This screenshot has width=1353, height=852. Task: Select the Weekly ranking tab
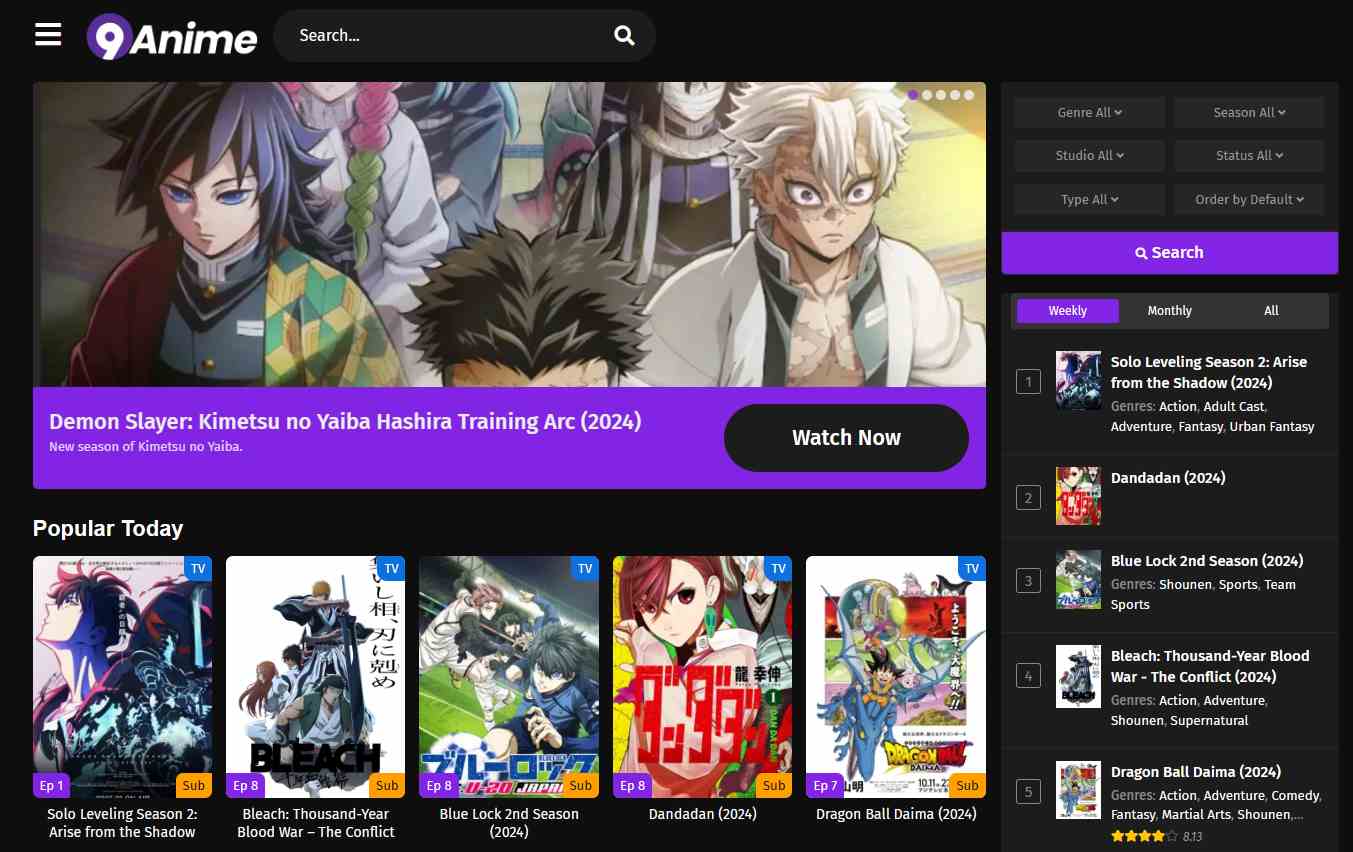[x=1067, y=310]
